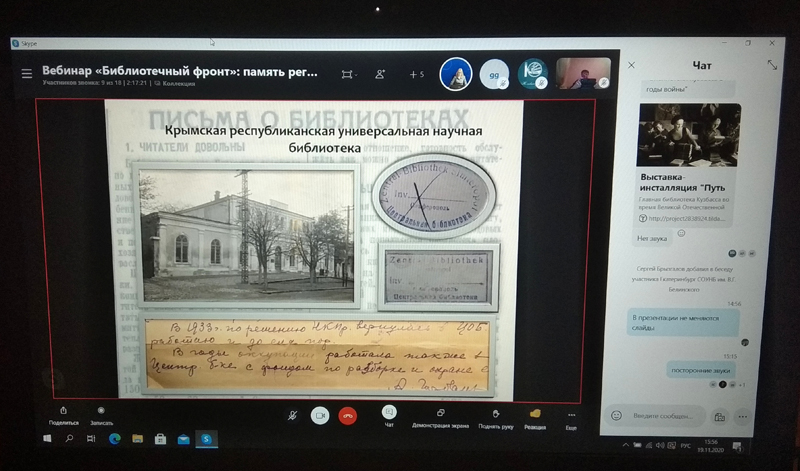
Task: Expand the +5 more participants list
Action: pyautogui.click(x=416, y=74)
